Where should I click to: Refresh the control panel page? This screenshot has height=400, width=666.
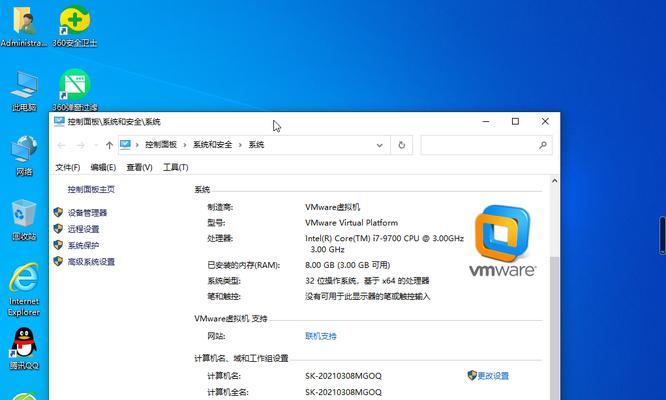point(401,145)
